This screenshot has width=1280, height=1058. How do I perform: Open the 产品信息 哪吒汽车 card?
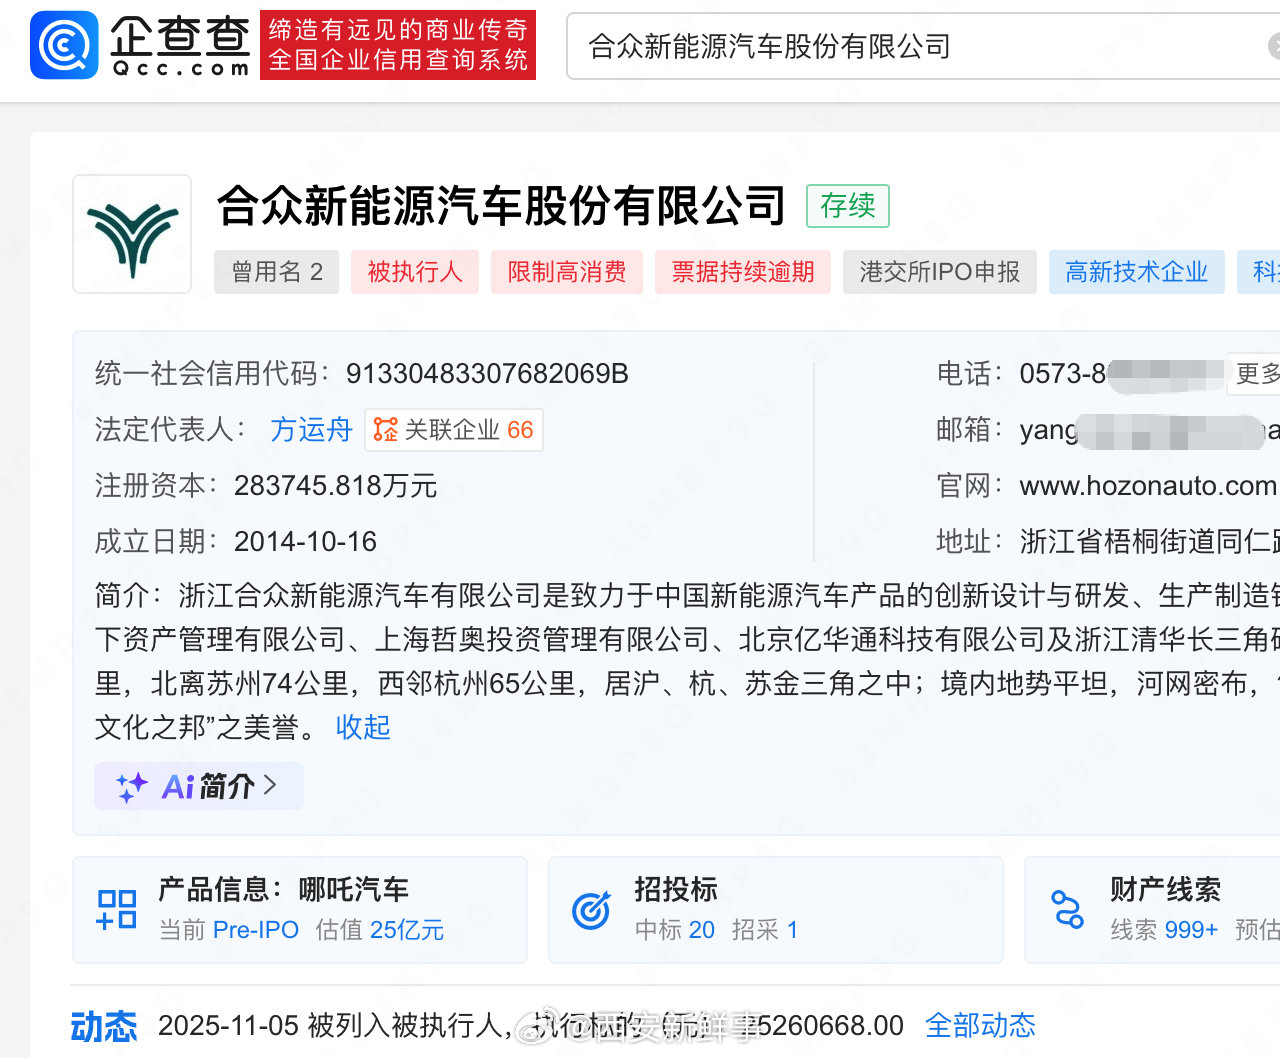[300, 910]
